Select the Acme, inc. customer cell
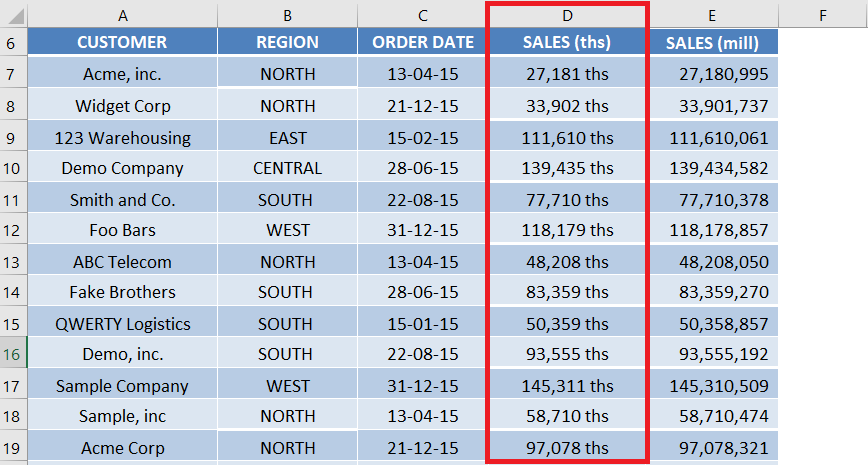The image size is (868, 465). coord(122,73)
